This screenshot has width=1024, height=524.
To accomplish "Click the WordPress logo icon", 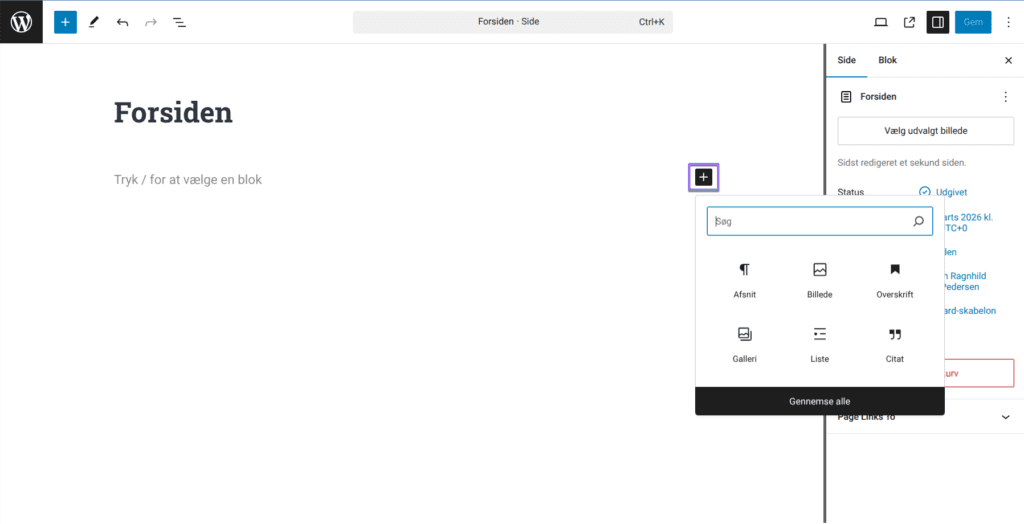I will tap(21, 21).
